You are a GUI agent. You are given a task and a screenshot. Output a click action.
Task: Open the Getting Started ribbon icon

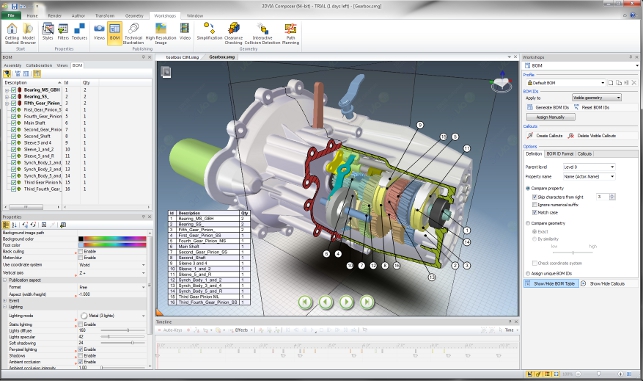tap(12, 33)
